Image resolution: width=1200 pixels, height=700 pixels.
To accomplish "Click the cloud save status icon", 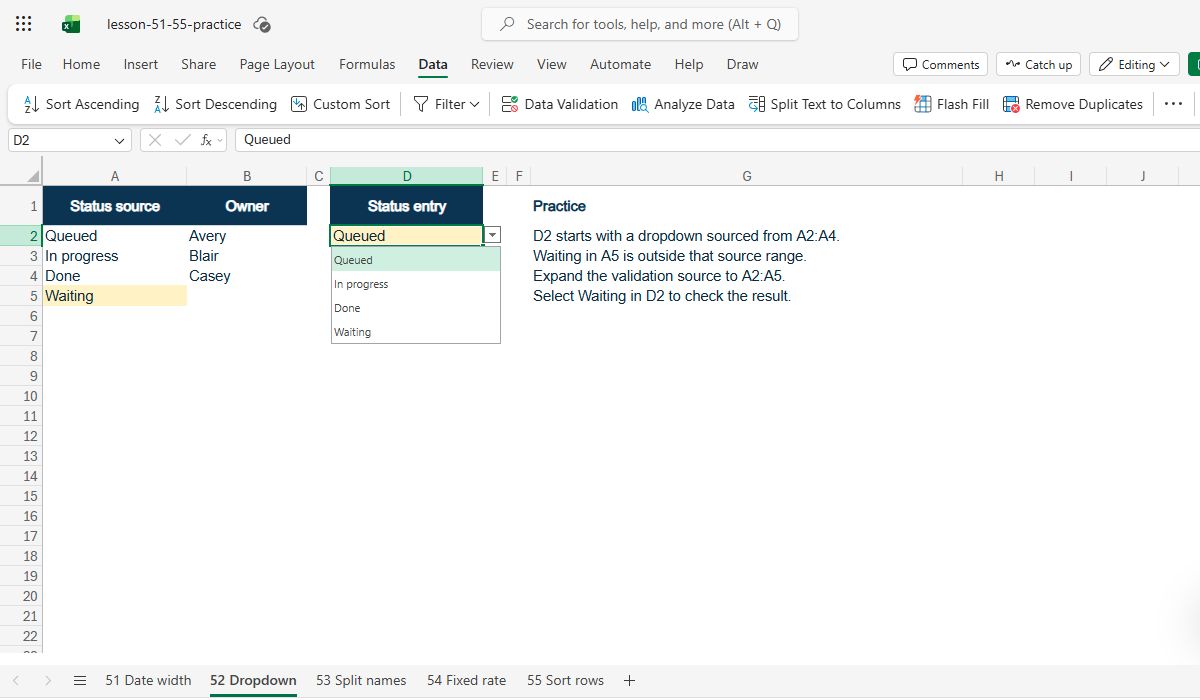I will coord(262,24).
